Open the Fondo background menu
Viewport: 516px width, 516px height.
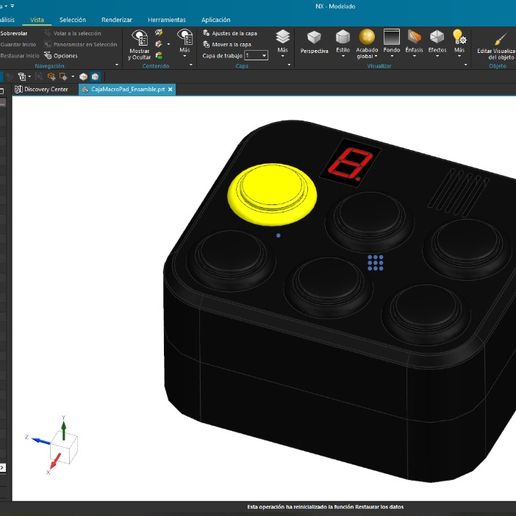(391, 43)
